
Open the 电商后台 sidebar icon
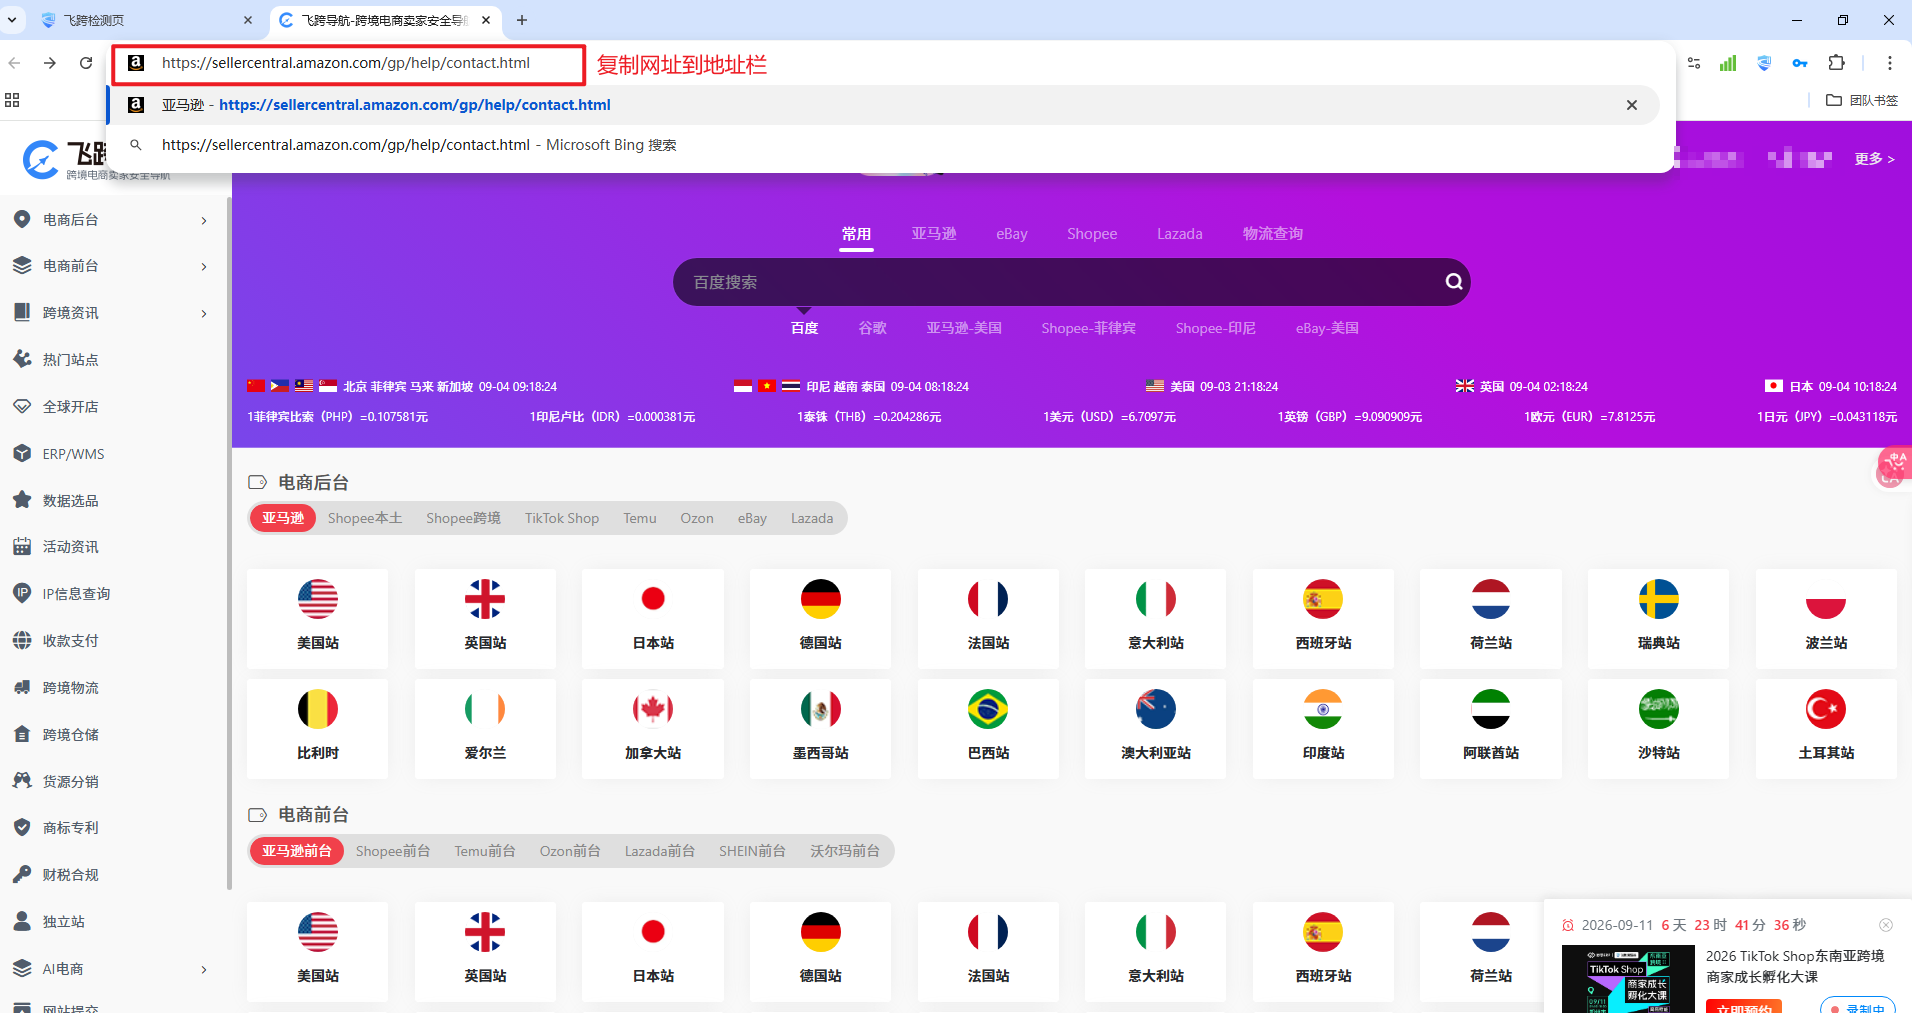point(22,219)
